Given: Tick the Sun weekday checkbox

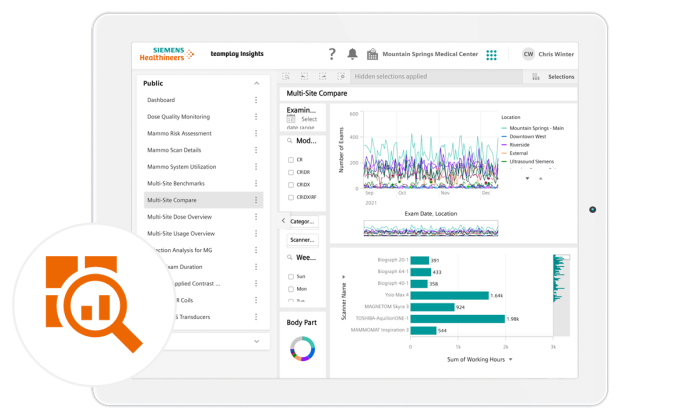Looking at the screenshot, I should pos(291,276).
